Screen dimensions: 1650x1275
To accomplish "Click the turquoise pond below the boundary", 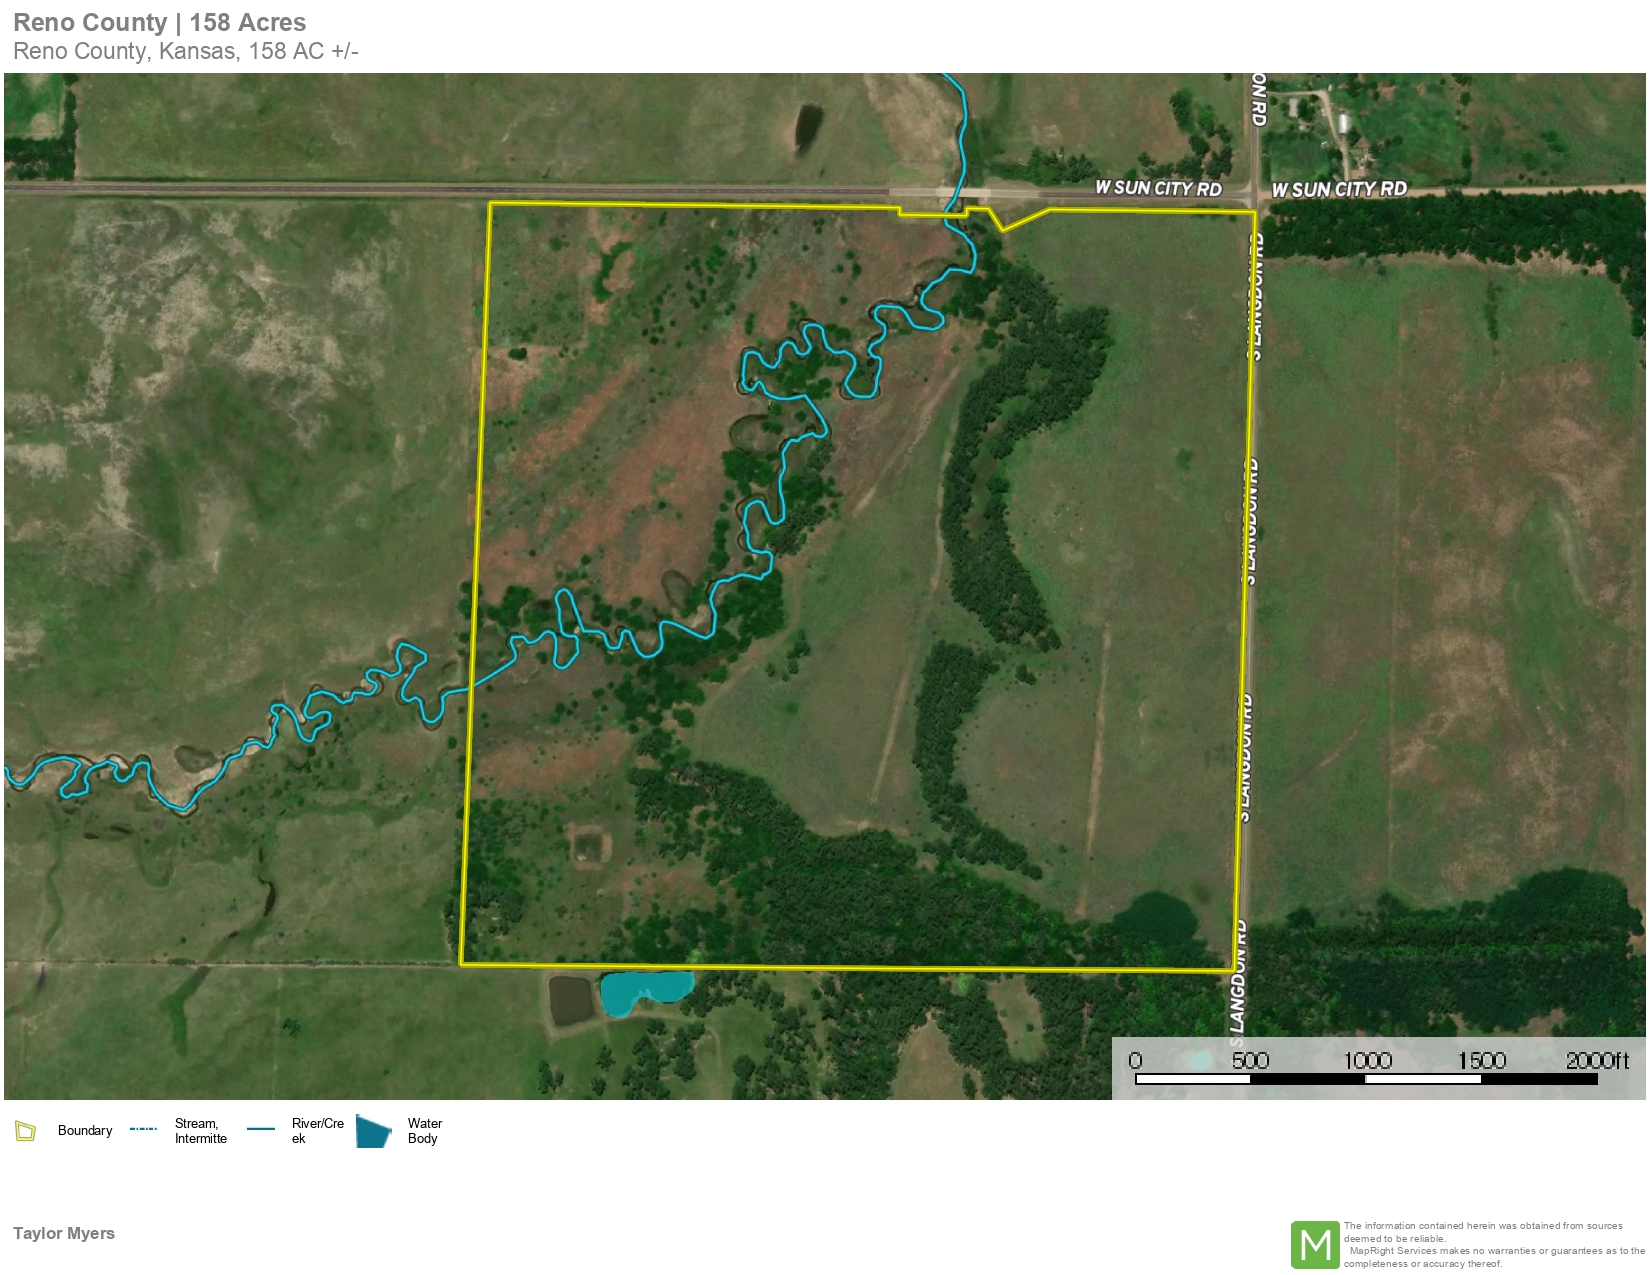I will (645, 991).
